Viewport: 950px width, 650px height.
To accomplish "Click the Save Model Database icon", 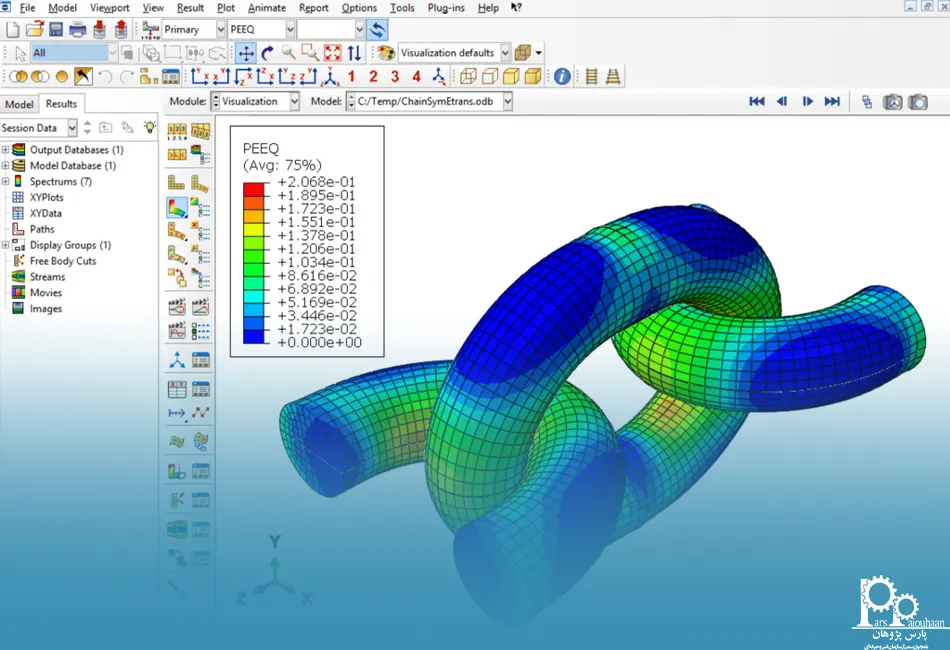I will tap(56, 29).
